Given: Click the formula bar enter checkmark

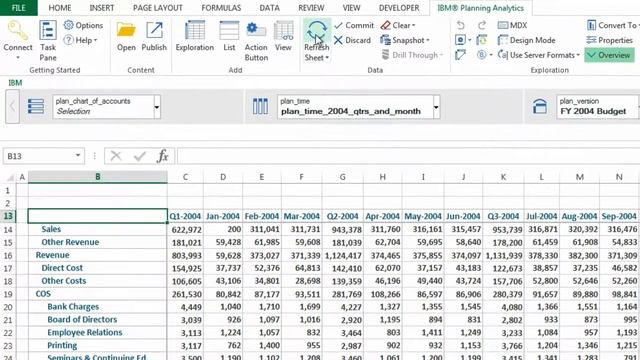Looking at the screenshot, I should [140, 156].
